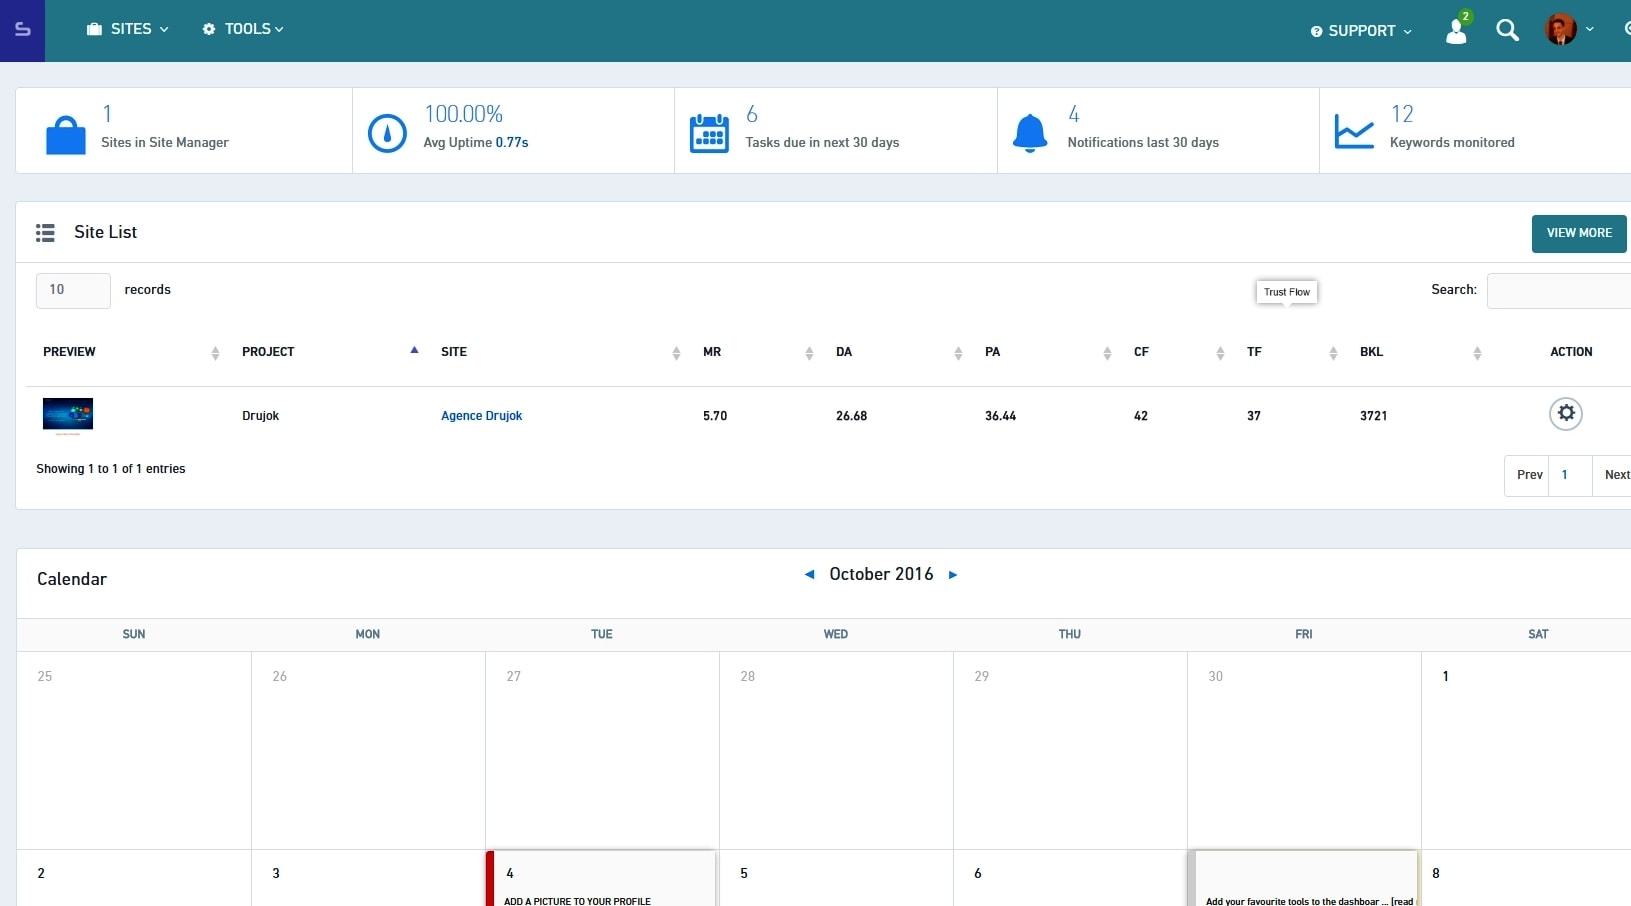Sort table by BKL column
Screen dimensions: 1631x906
pos(1420,352)
